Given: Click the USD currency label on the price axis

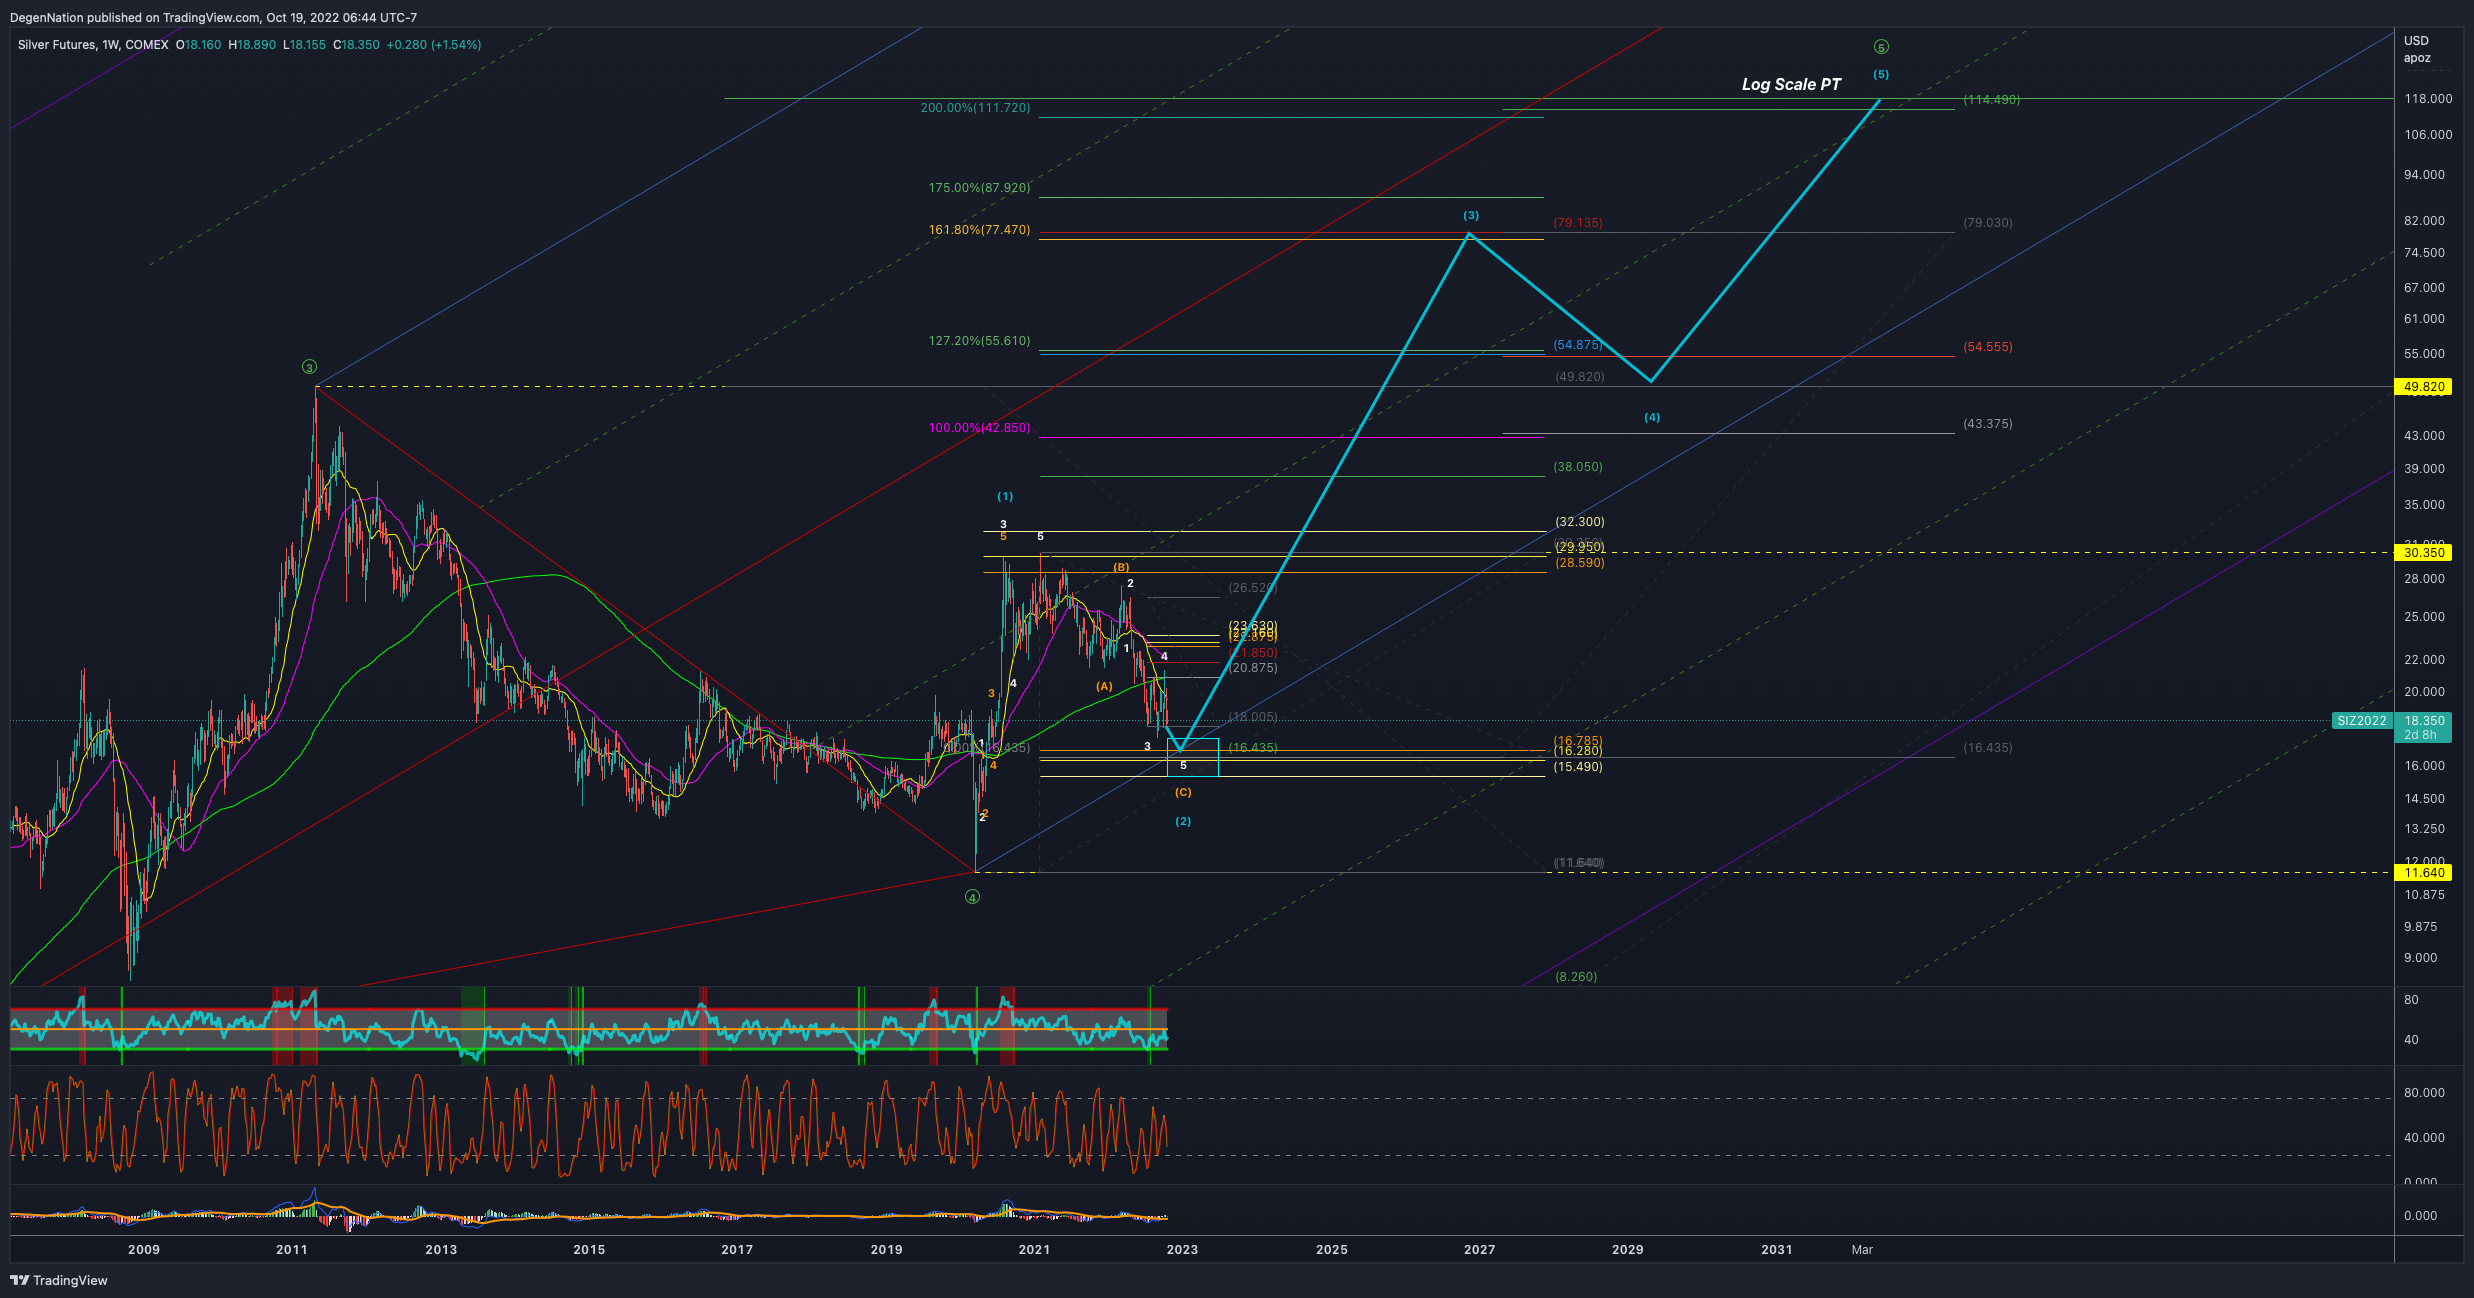Looking at the screenshot, I should (x=2416, y=40).
